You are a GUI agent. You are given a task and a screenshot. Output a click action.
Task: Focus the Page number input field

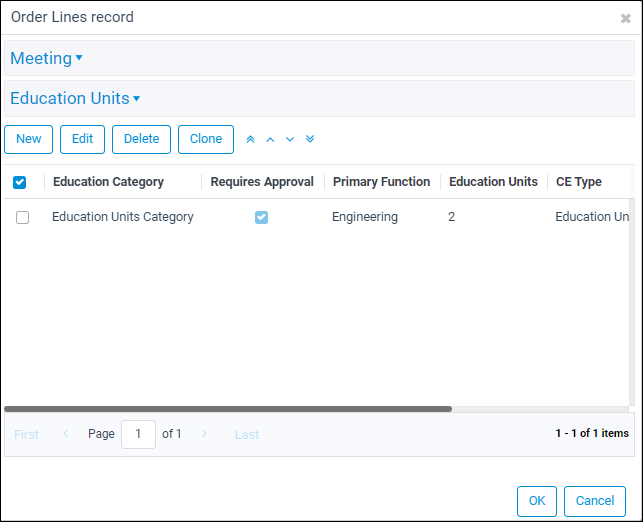tap(138, 434)
